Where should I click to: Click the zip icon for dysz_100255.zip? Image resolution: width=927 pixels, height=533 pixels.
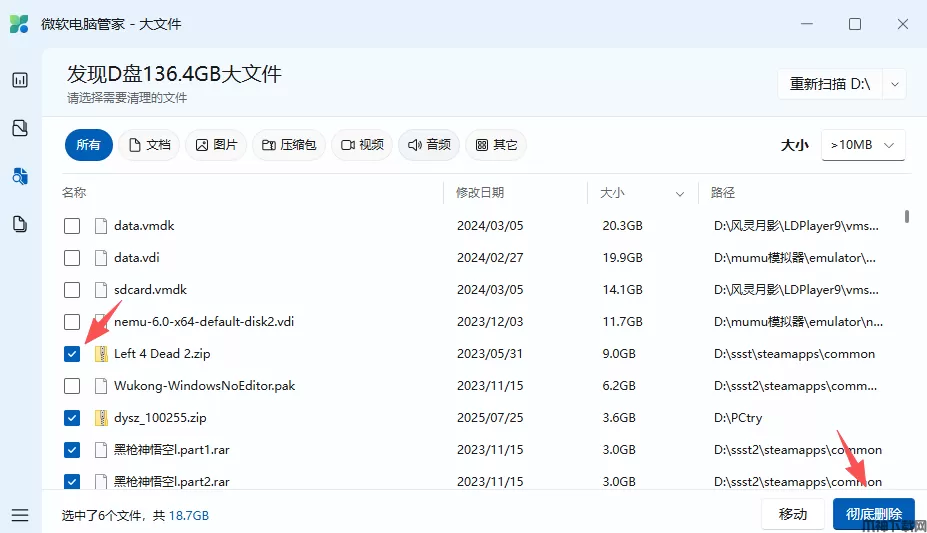[100, 418]
